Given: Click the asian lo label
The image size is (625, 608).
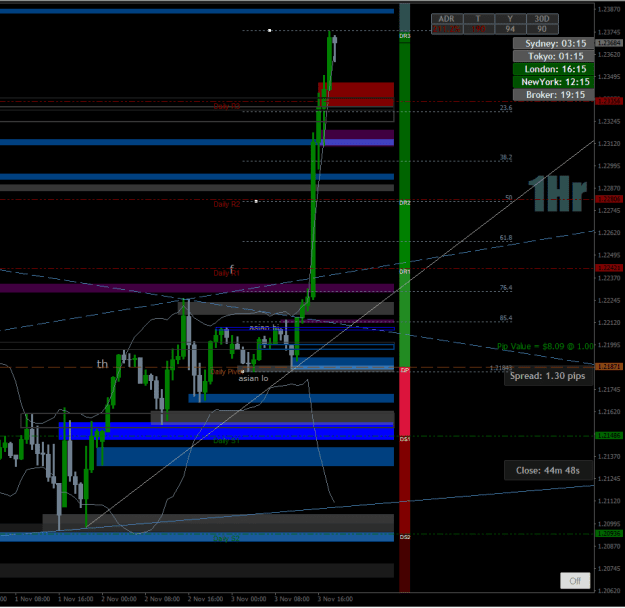Looking at the screenshot, I should (x=254, y=378).
